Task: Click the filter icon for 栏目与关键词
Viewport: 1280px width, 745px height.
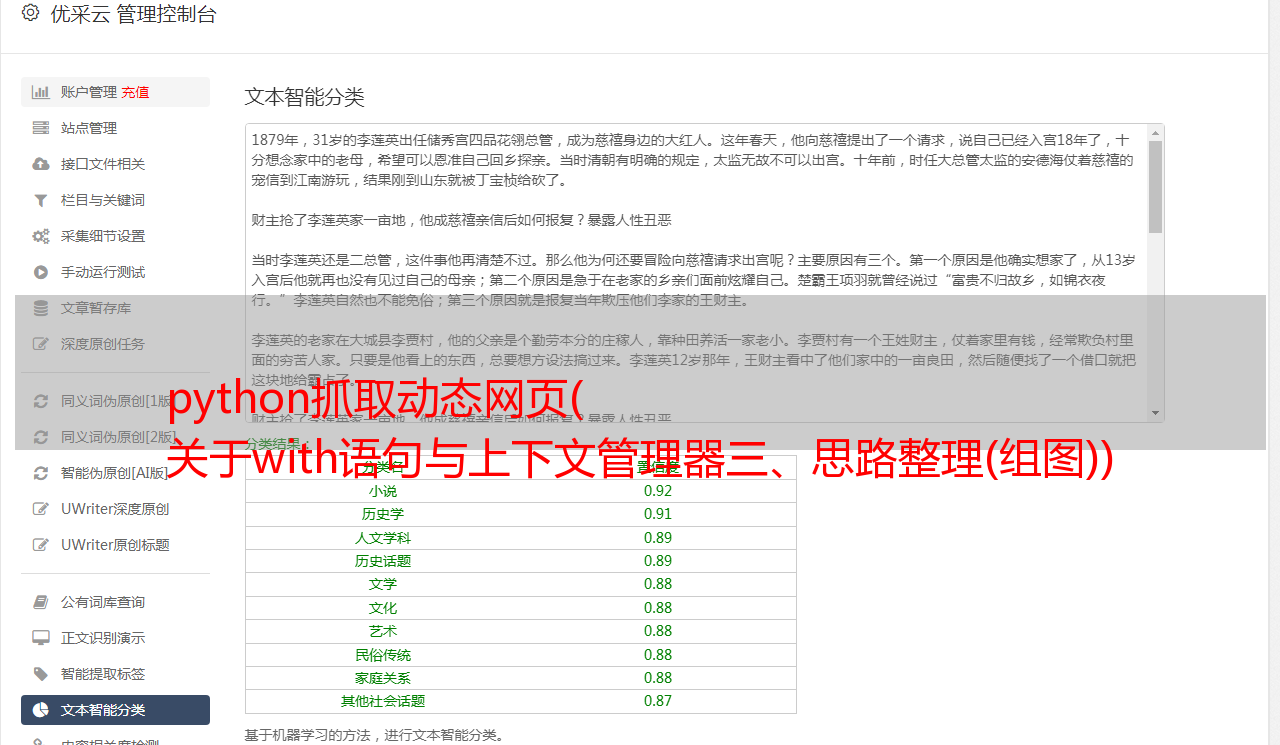Action: point(40,200)
